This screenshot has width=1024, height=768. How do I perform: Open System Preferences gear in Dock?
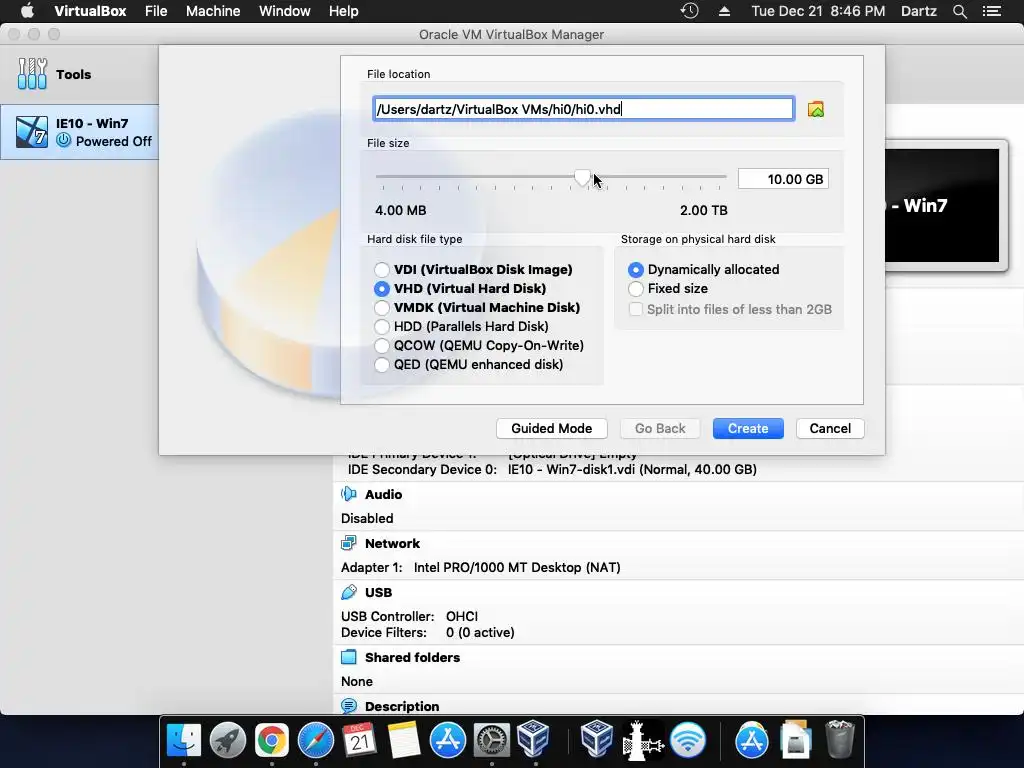[x=491, y=740]
